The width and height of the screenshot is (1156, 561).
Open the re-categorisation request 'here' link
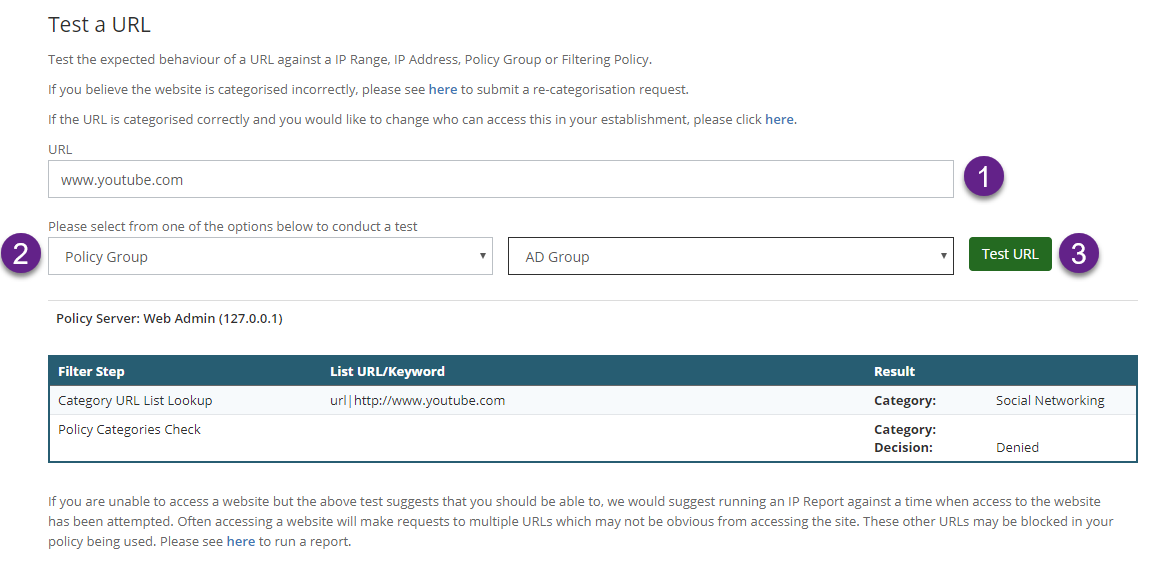(442, 89)
